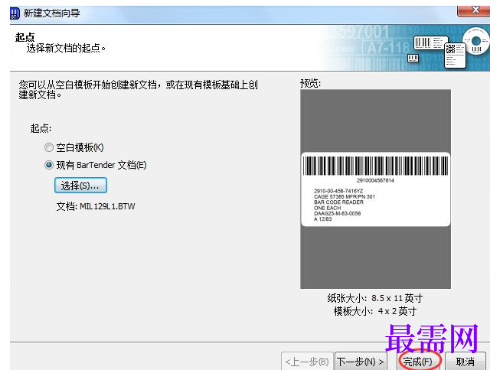
Task: Finish the wizard with 完成(F)
Action: pos(418,361)
